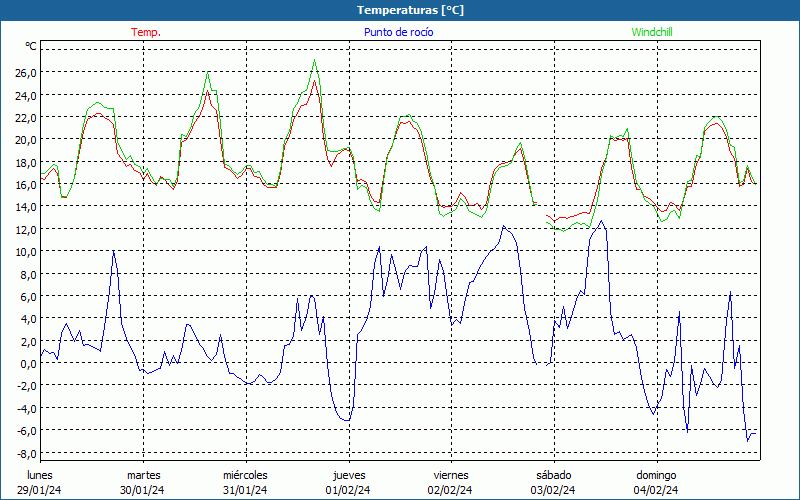The width and height of the screenshot is (800, 500).
Task: Click the Temperaturas [°C] title
Action: pos(410,10)
